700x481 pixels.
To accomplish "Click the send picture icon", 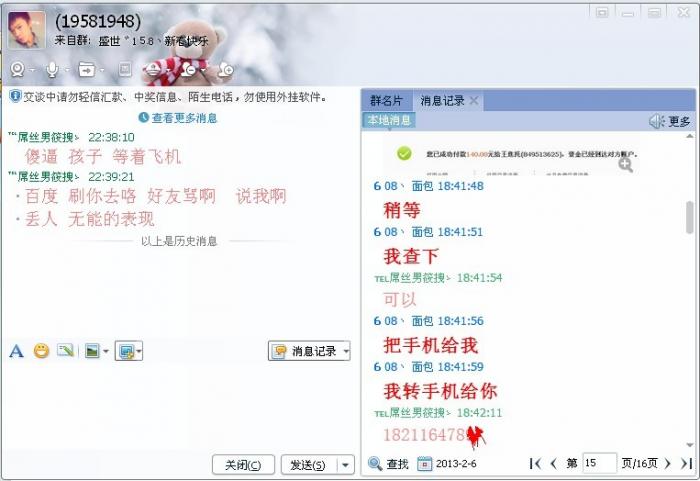I will [x=92, y=351].
